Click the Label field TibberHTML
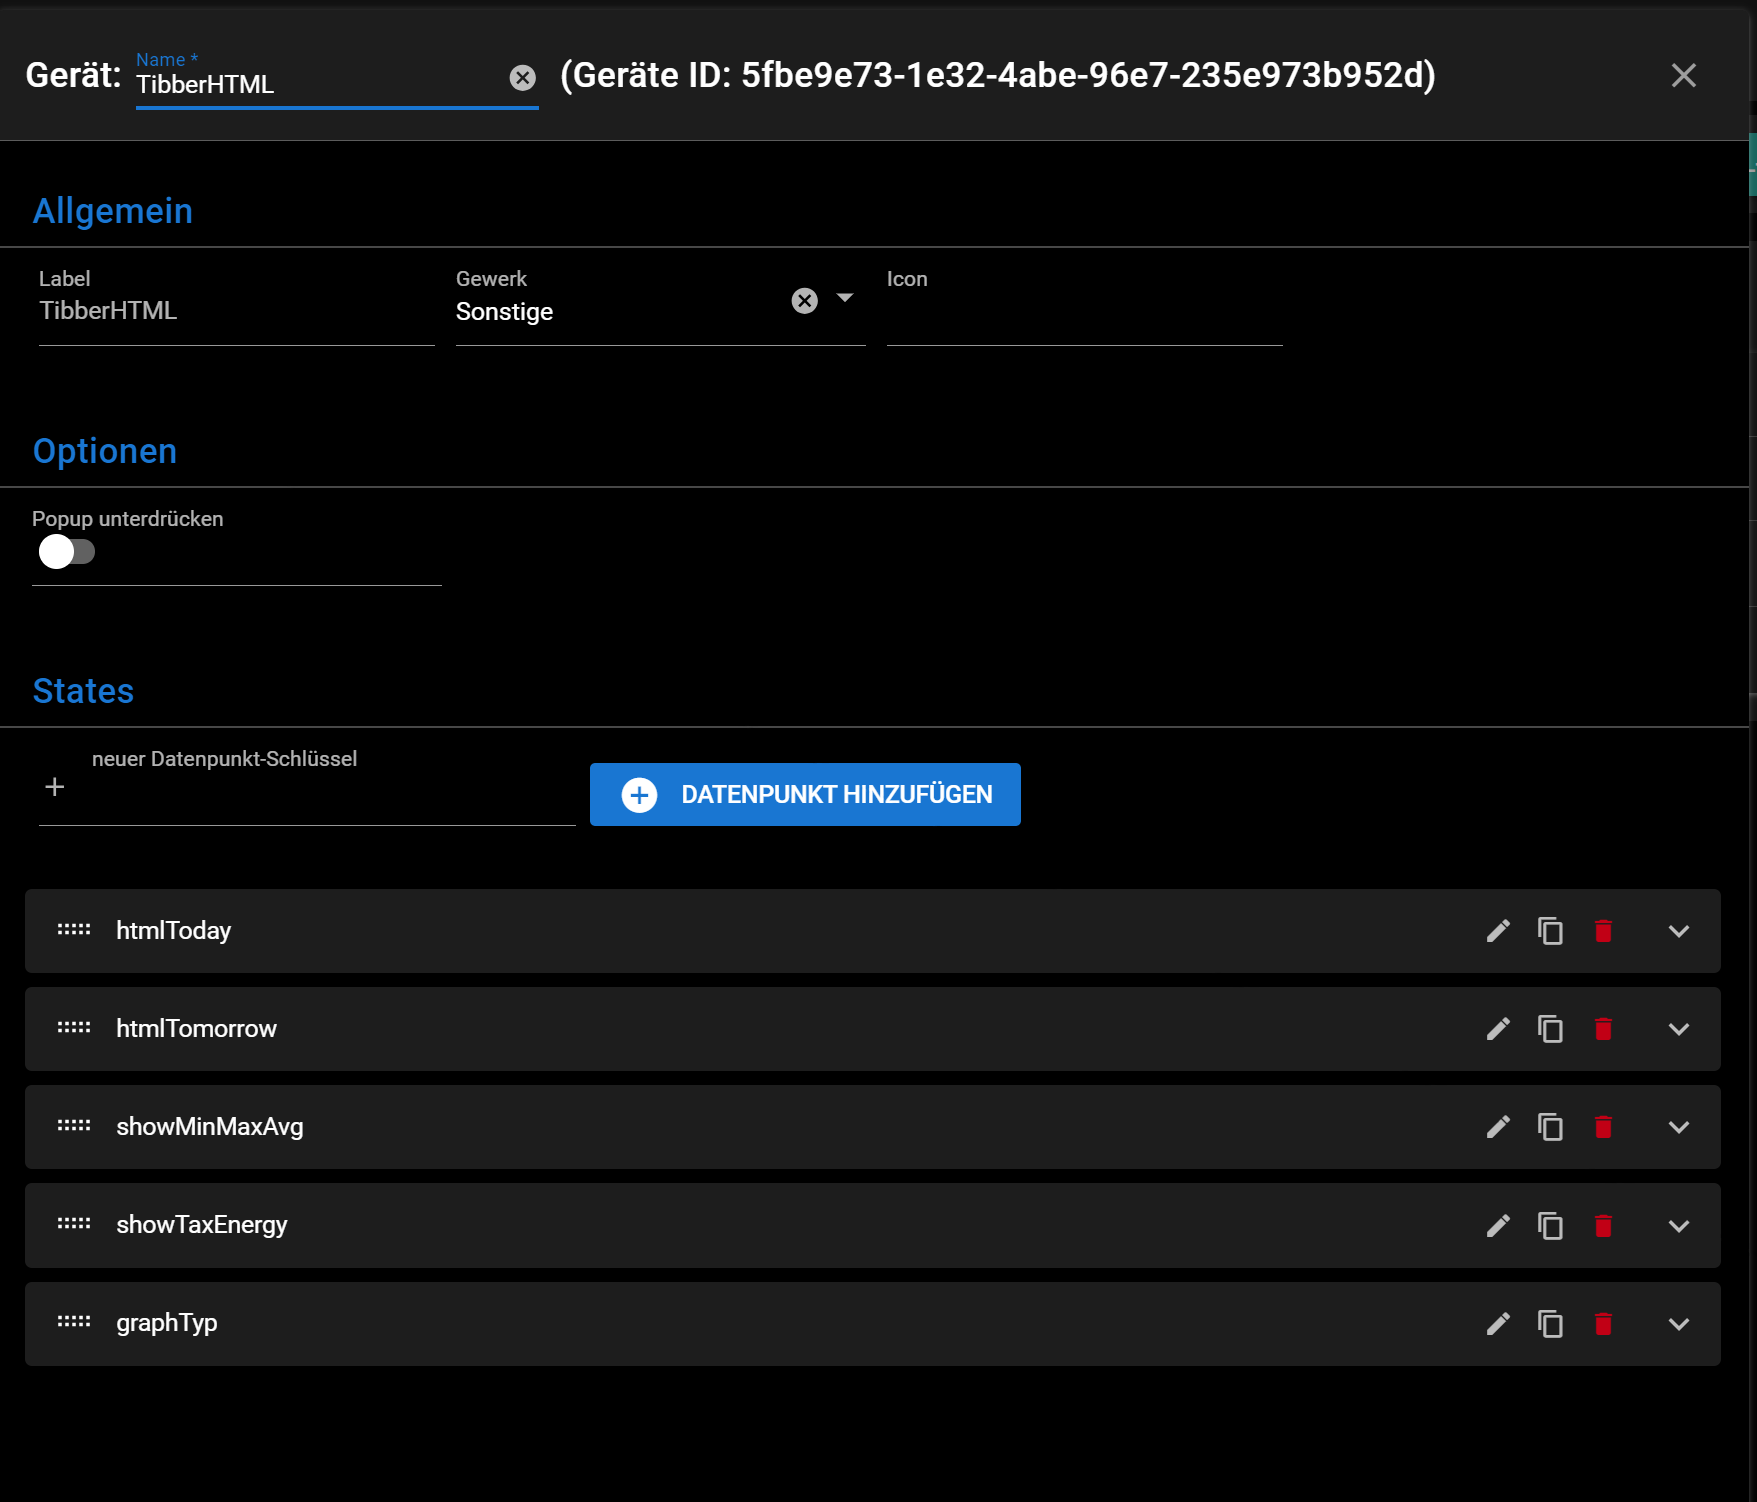This screenshot has width=1757, height=1502. 236,312
